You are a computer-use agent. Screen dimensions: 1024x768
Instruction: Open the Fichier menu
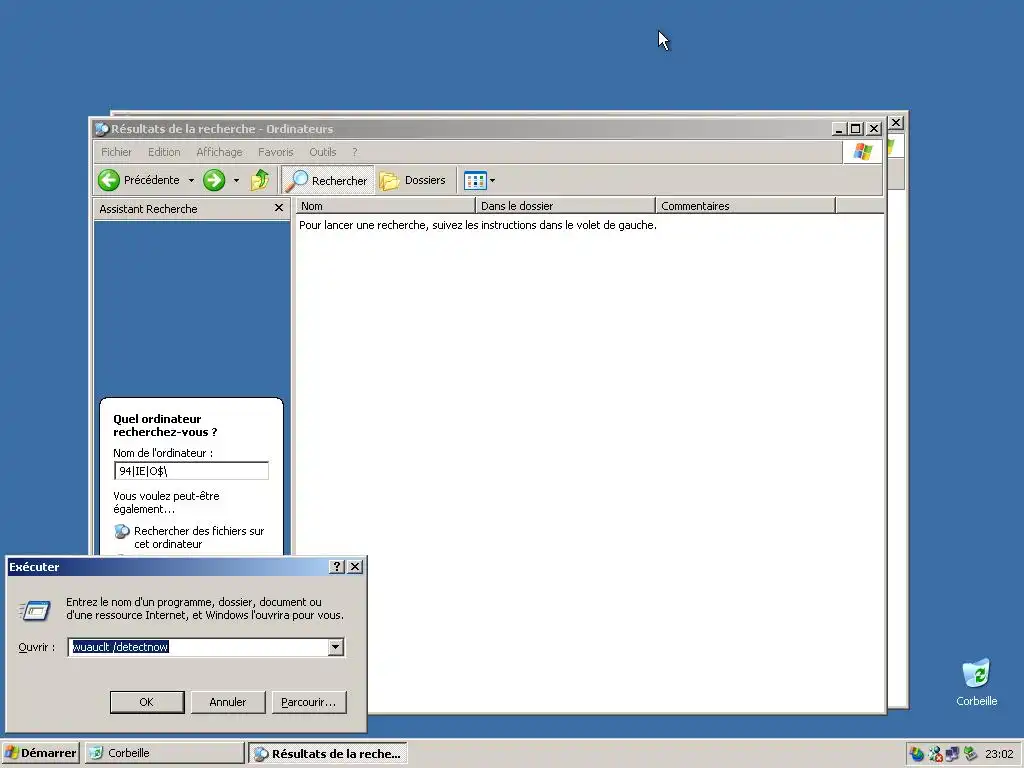tap(116, 152)
